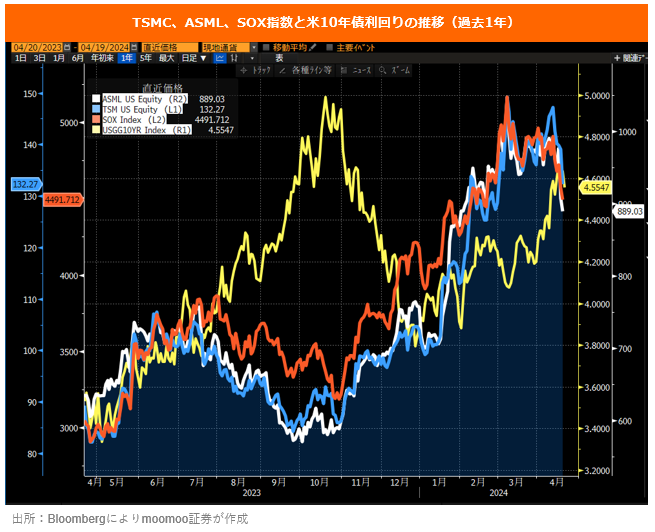Click the USGG10YR Index (R1) legend label
This screenshot has height=532, width=655.
[x=147, y=130]
